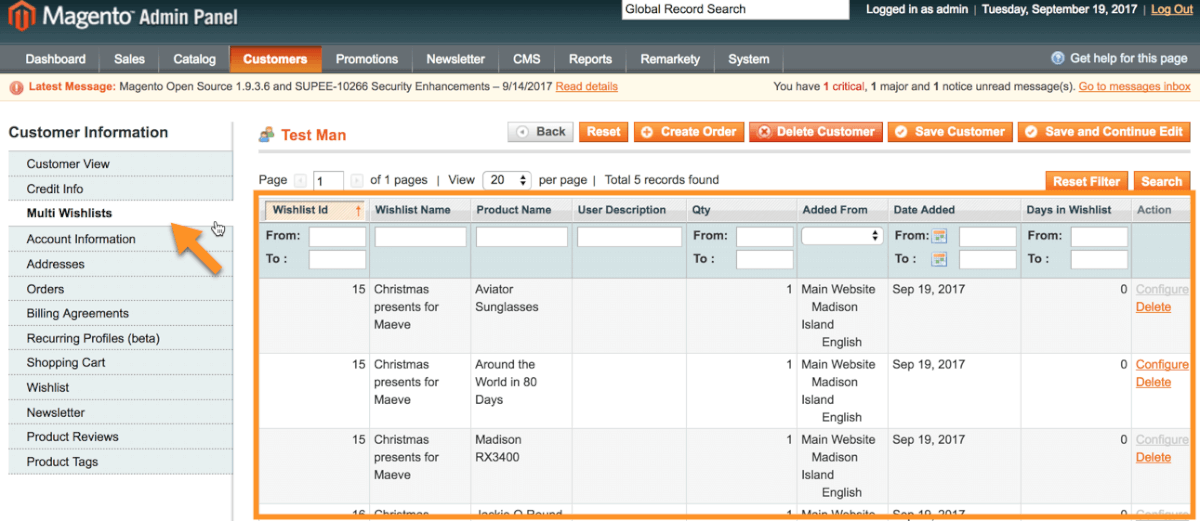The width and height of the screenshot is (1200, 521).
Task: Click the previous page arrow icon
Action: pos(300,181)
